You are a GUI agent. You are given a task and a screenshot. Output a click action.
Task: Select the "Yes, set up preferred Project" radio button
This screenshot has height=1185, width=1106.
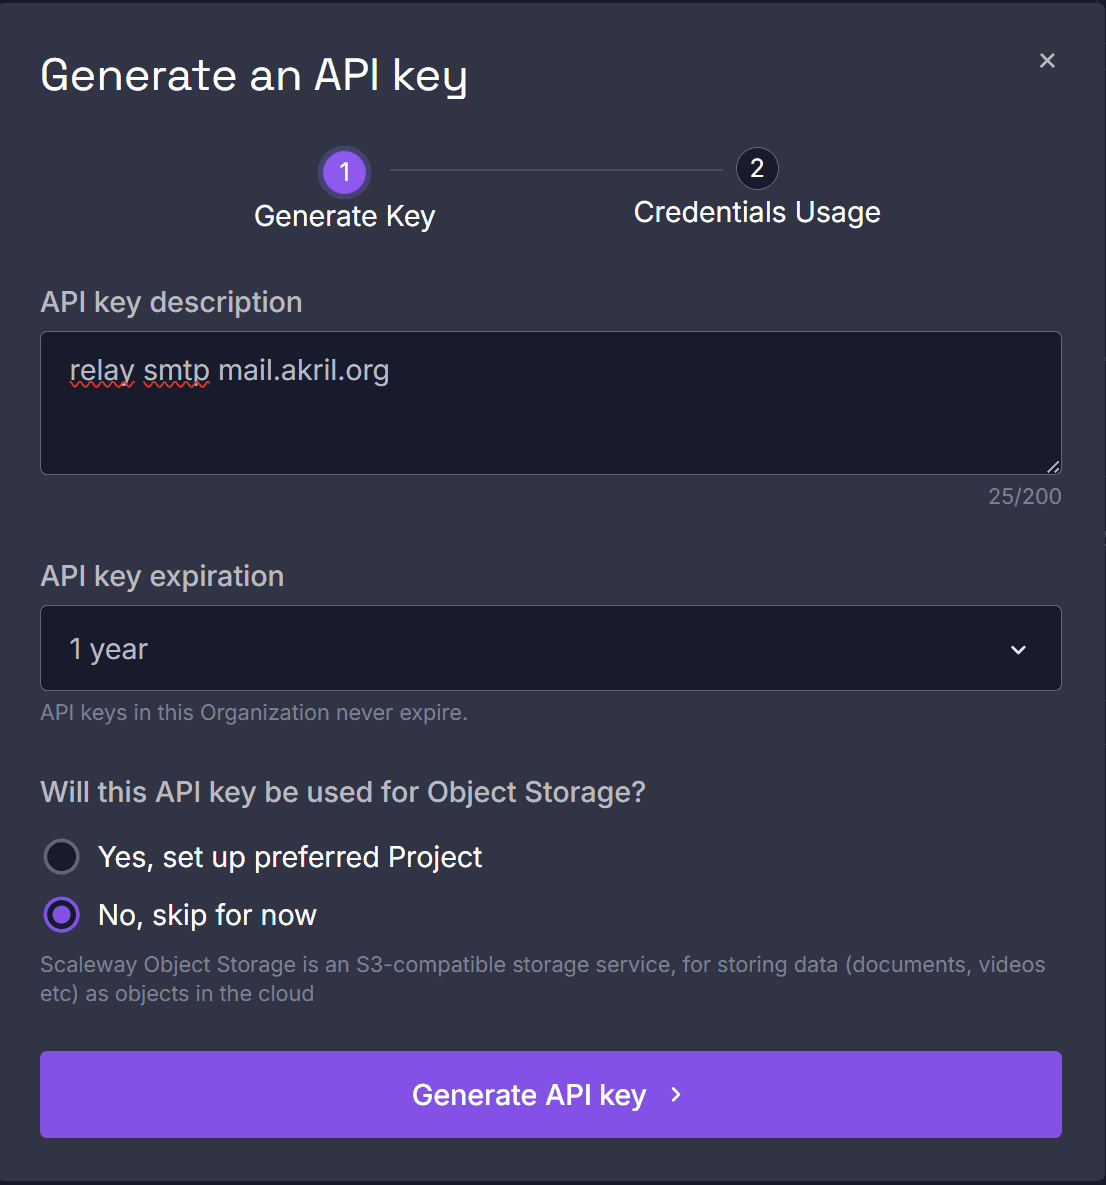coord(62,857)
